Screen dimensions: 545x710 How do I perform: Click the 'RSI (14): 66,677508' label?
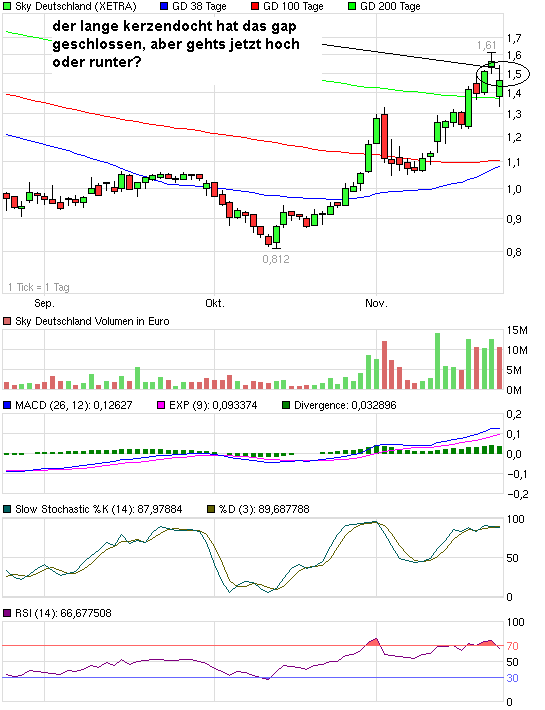click(63, 614)
